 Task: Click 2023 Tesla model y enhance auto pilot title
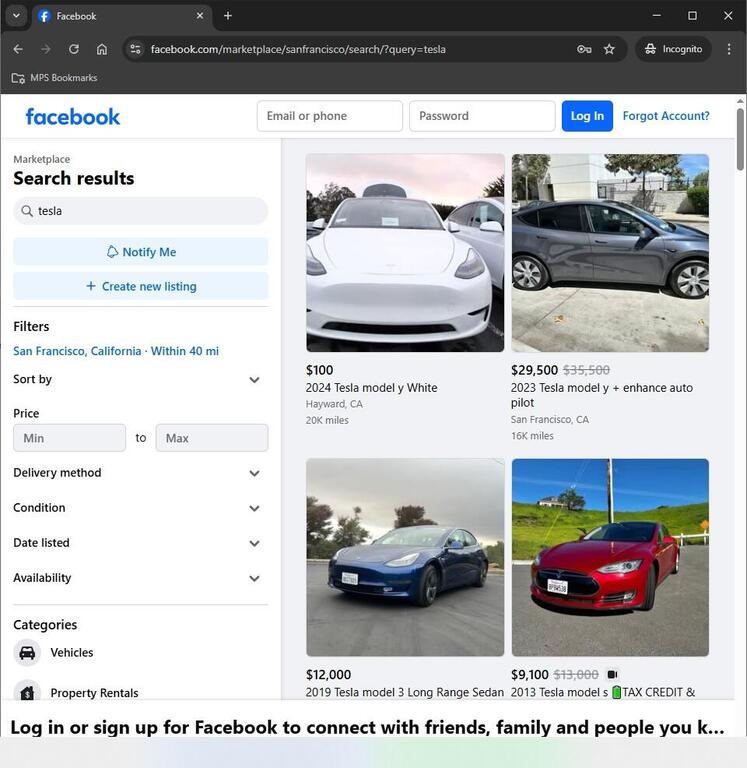(602, 395)
